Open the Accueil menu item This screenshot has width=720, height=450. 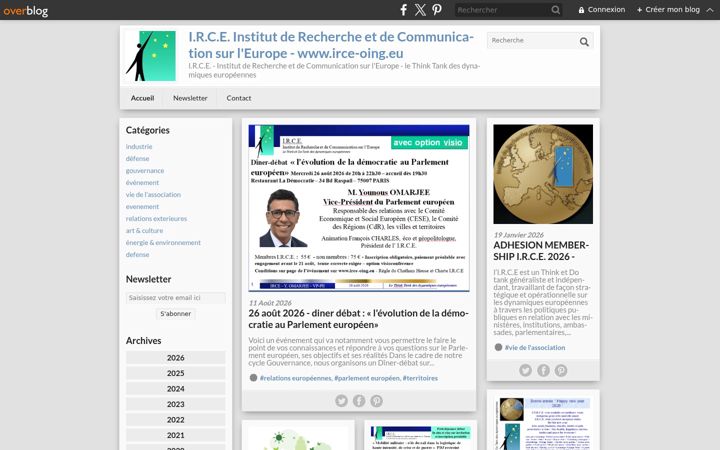pyautogui.click(x=142, y=98)
